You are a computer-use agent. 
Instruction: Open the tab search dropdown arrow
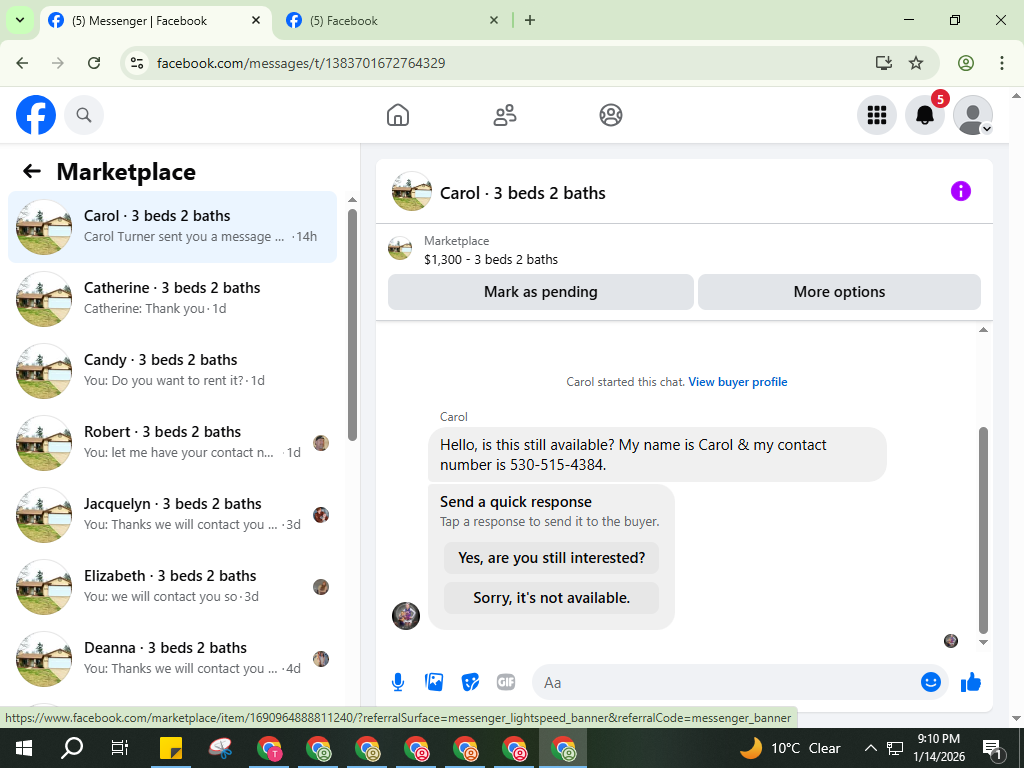(x=20, y=20)
